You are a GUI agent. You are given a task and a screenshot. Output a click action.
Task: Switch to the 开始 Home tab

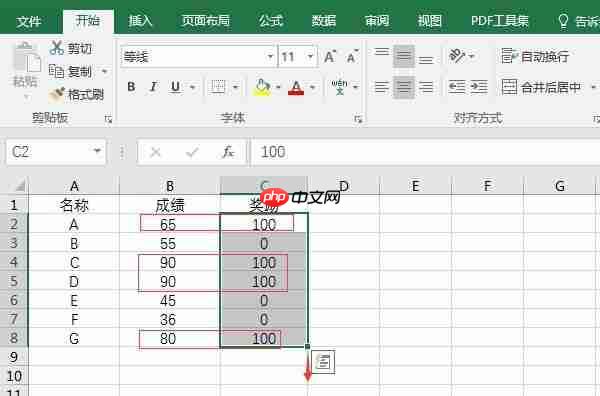click(x=88, y=20)
